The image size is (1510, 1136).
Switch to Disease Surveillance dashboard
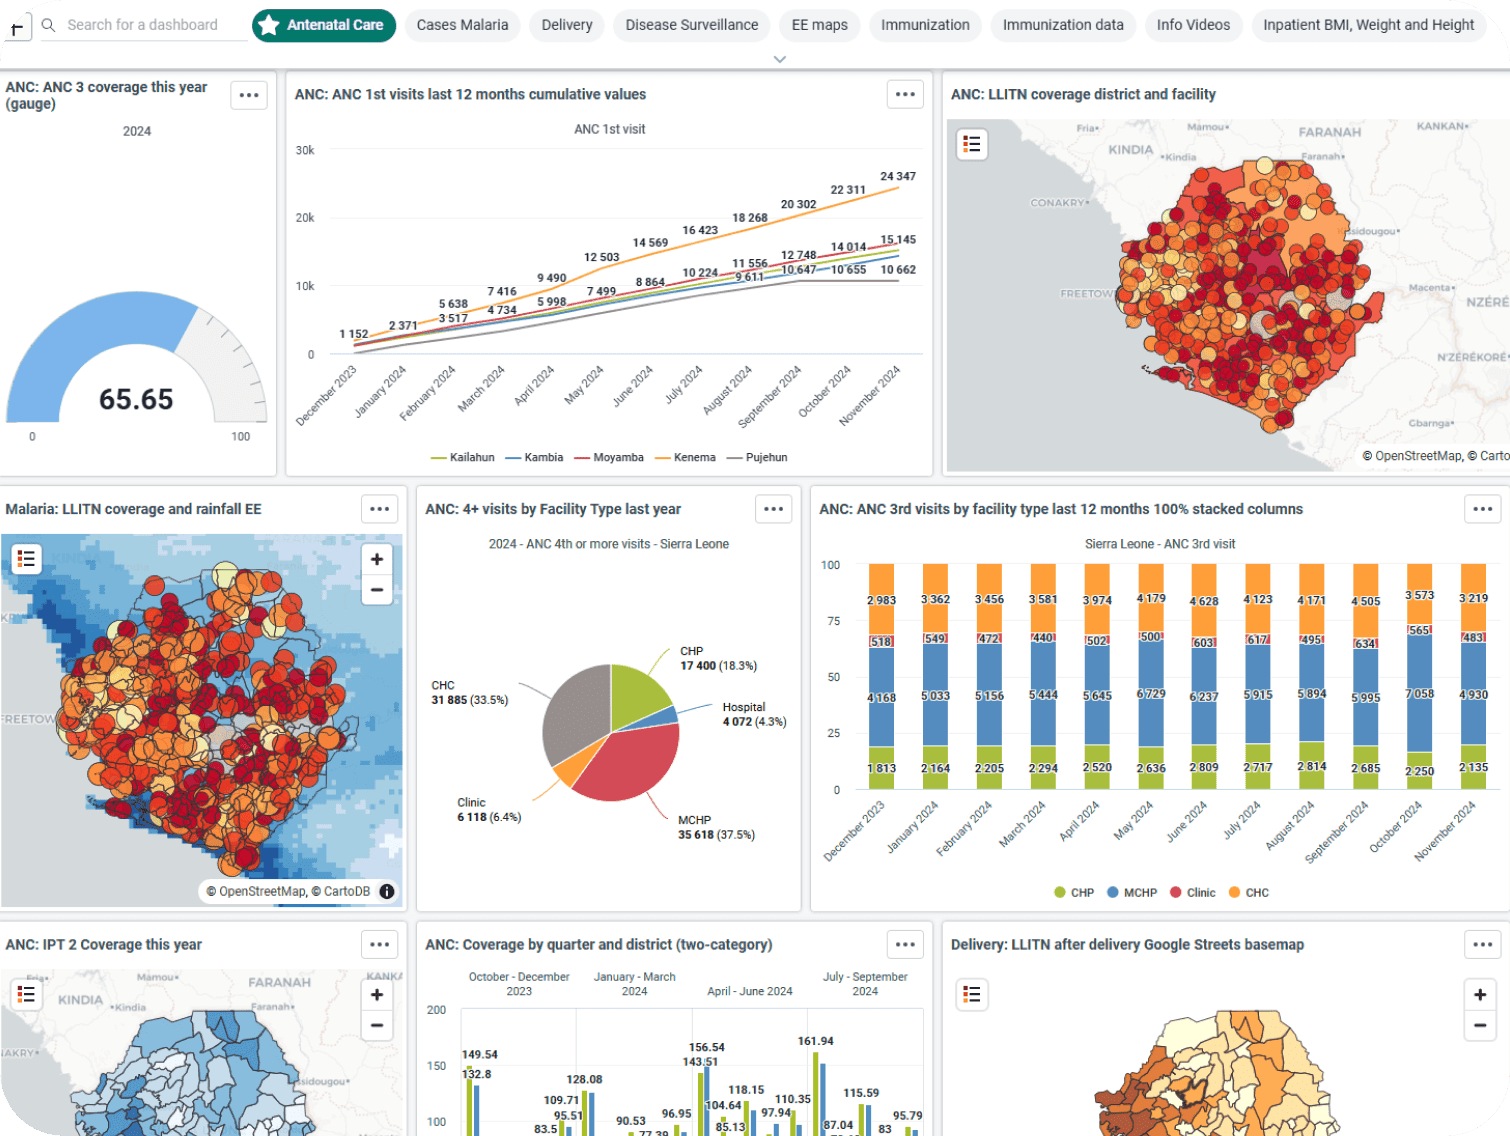(x=692, y=25)
